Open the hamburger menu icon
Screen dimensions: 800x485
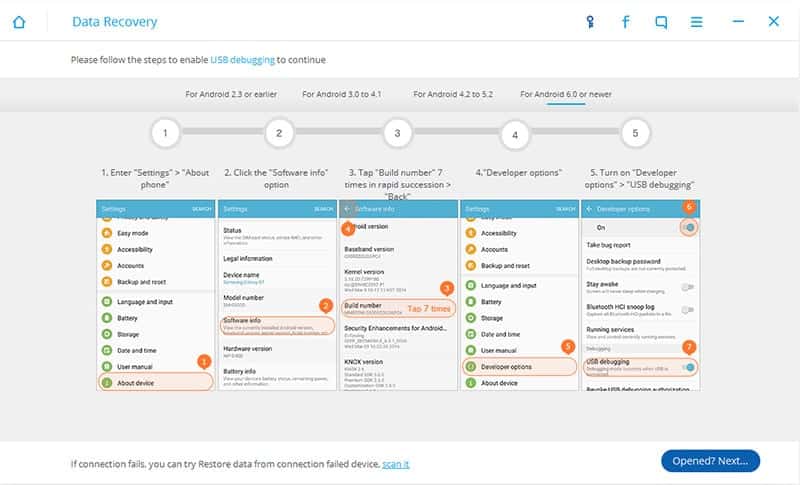pyautogui.click(x=696, y=22)
